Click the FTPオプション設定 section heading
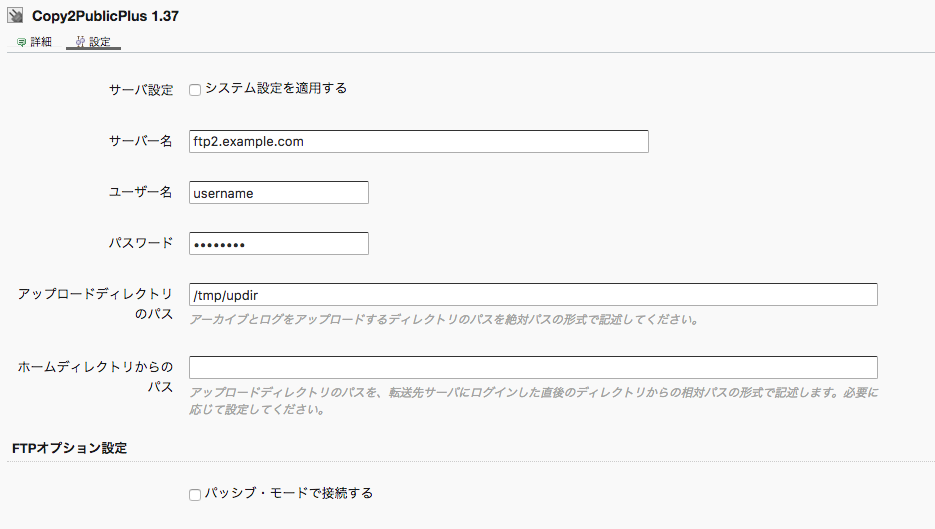 70,448
